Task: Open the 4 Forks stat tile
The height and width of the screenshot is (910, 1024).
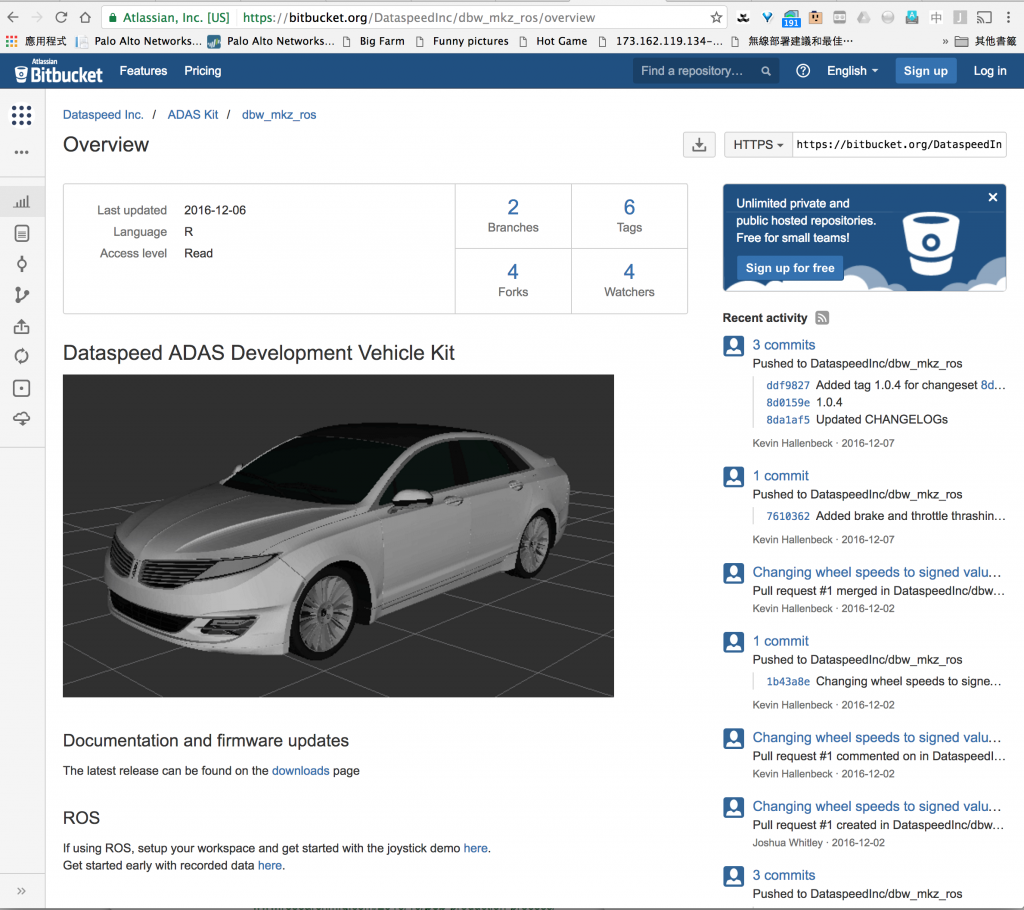Action: click(x=513, y=281)
